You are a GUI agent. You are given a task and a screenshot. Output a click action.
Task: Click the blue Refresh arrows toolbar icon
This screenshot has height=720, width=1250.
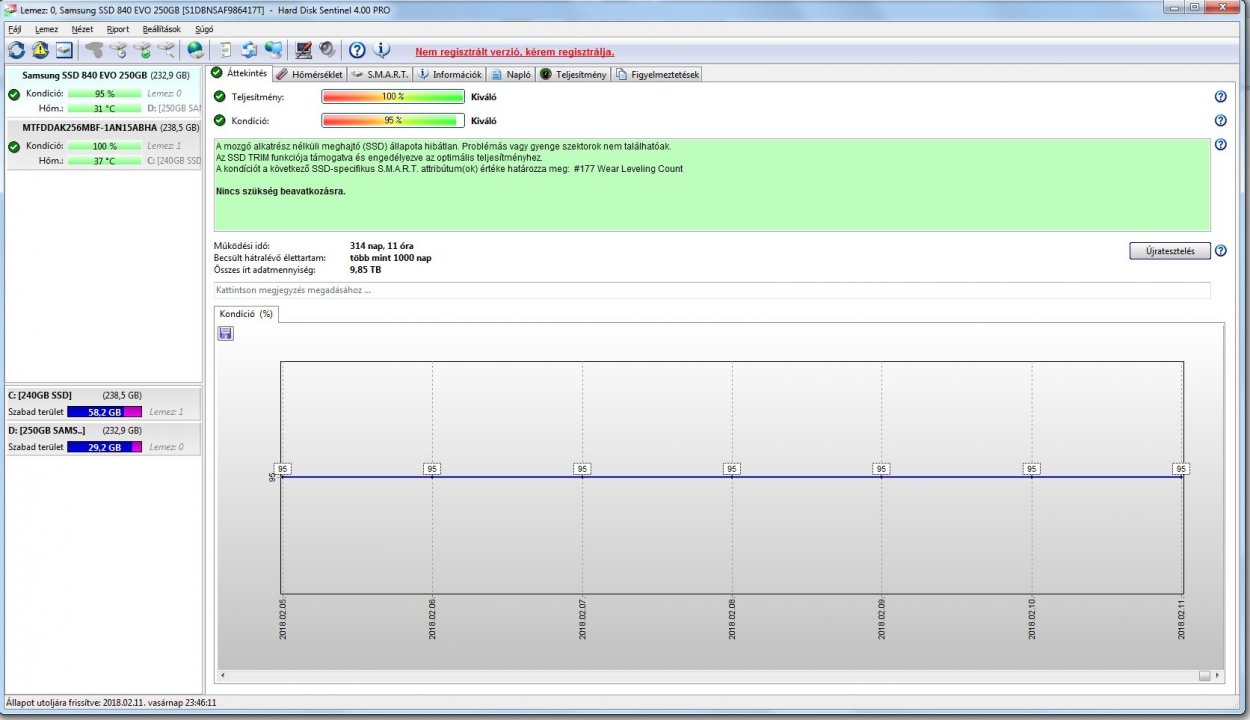pos(16,50)
